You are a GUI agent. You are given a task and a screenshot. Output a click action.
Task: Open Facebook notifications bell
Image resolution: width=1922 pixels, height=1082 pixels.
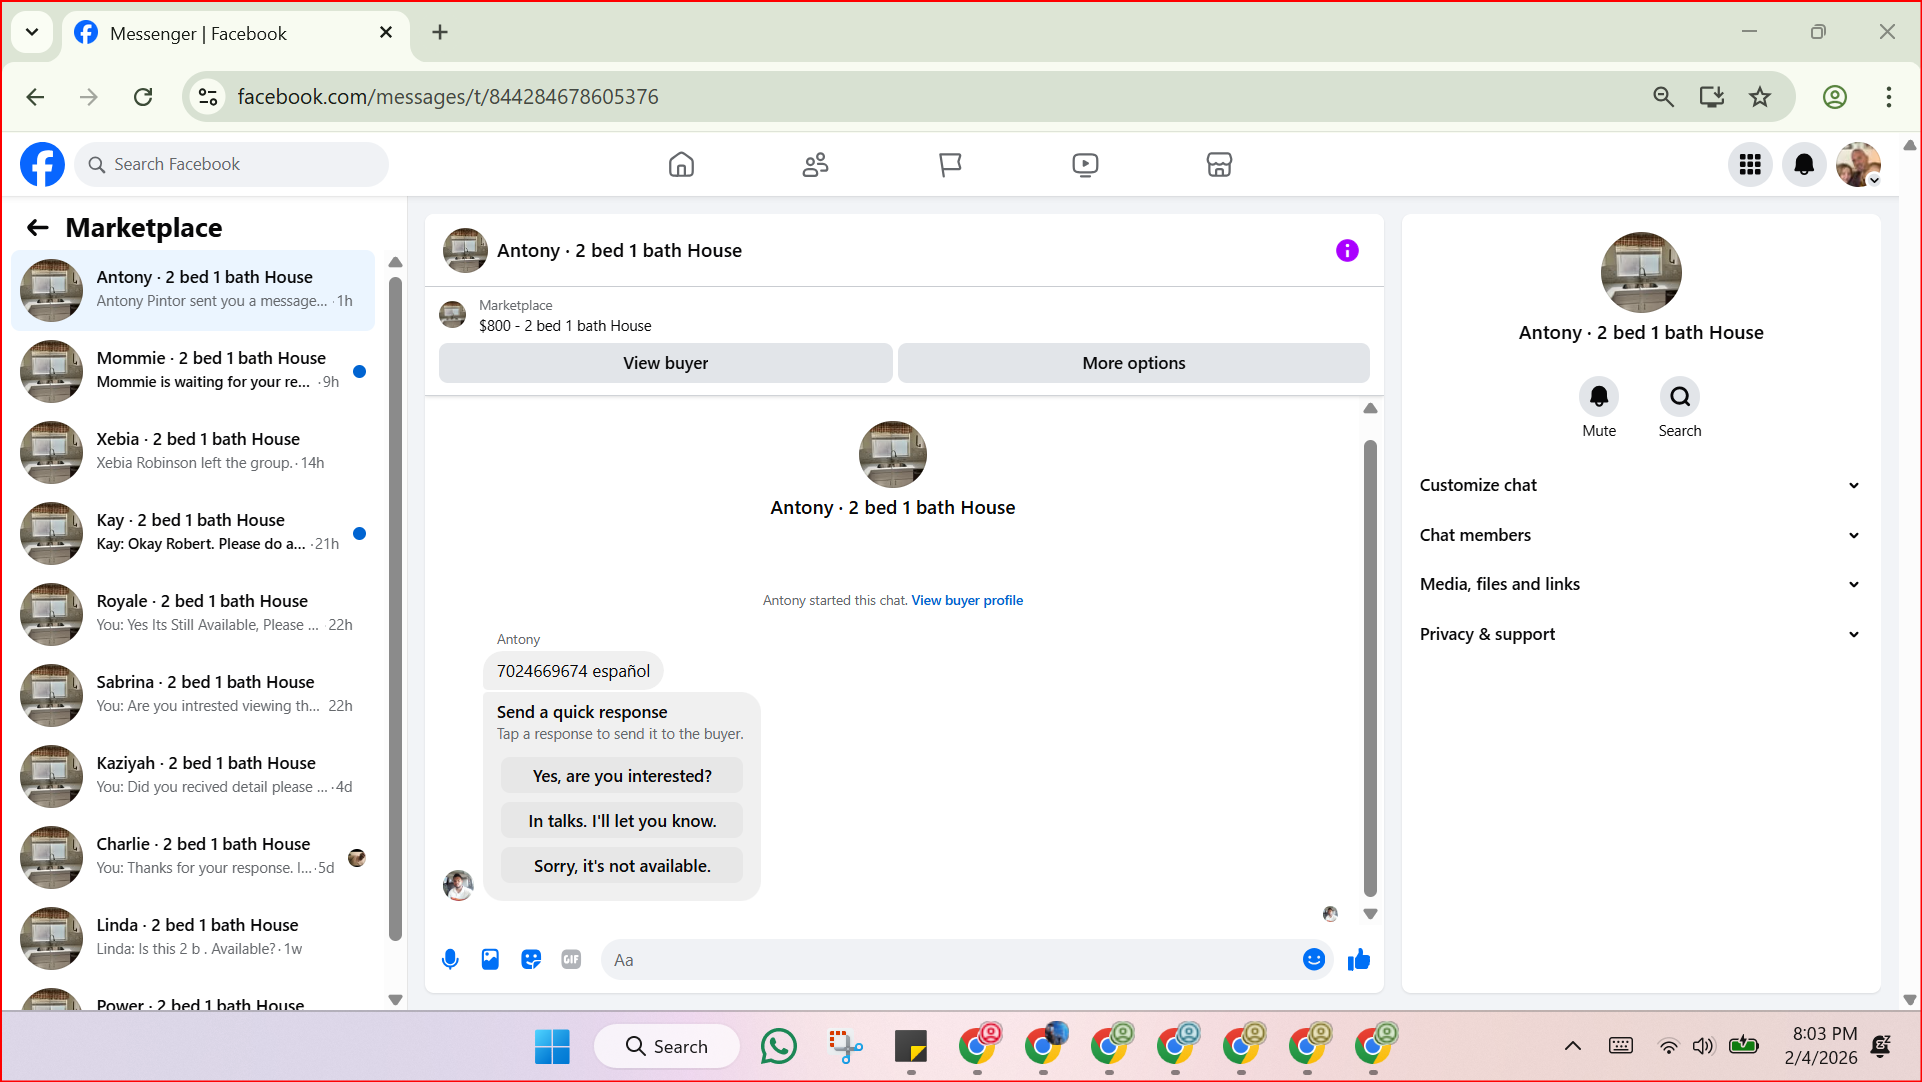pyautogui.click(x=1804, y=165)
